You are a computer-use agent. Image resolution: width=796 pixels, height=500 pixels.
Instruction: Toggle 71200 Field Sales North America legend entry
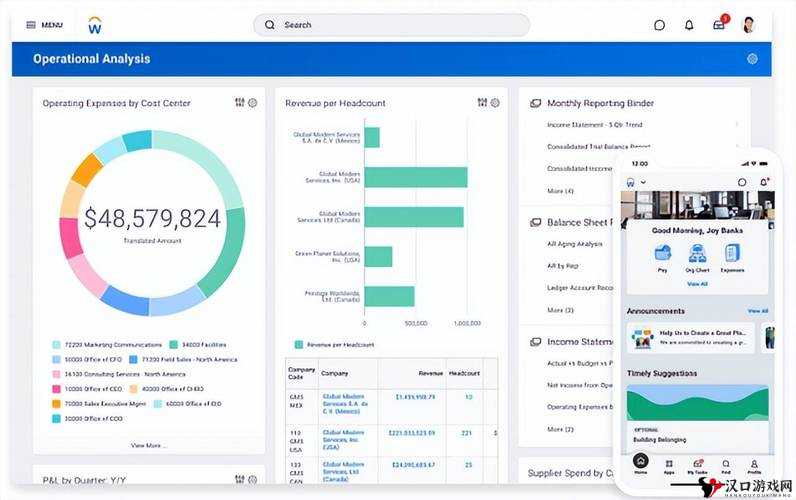pos(183,359)
